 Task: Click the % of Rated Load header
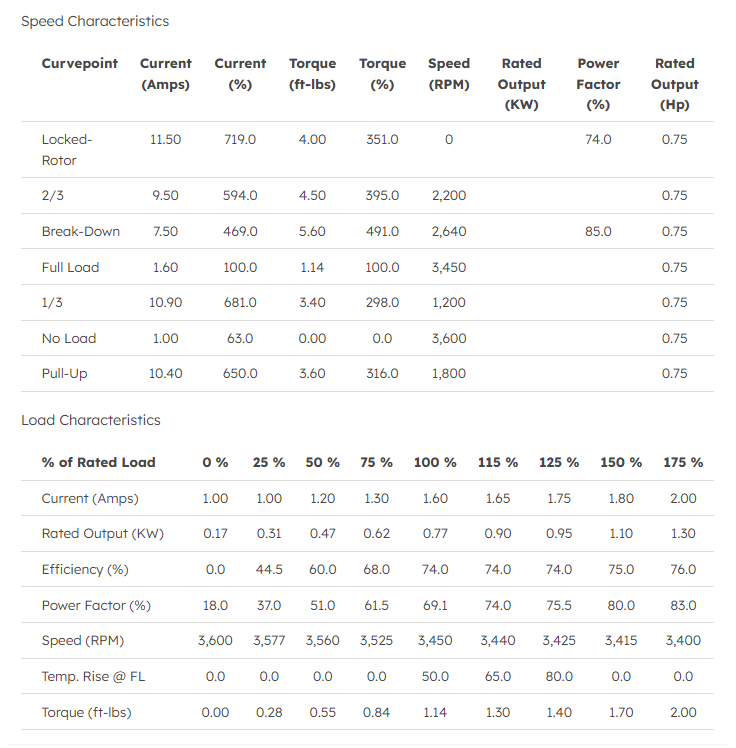click(x=99, y=462)
